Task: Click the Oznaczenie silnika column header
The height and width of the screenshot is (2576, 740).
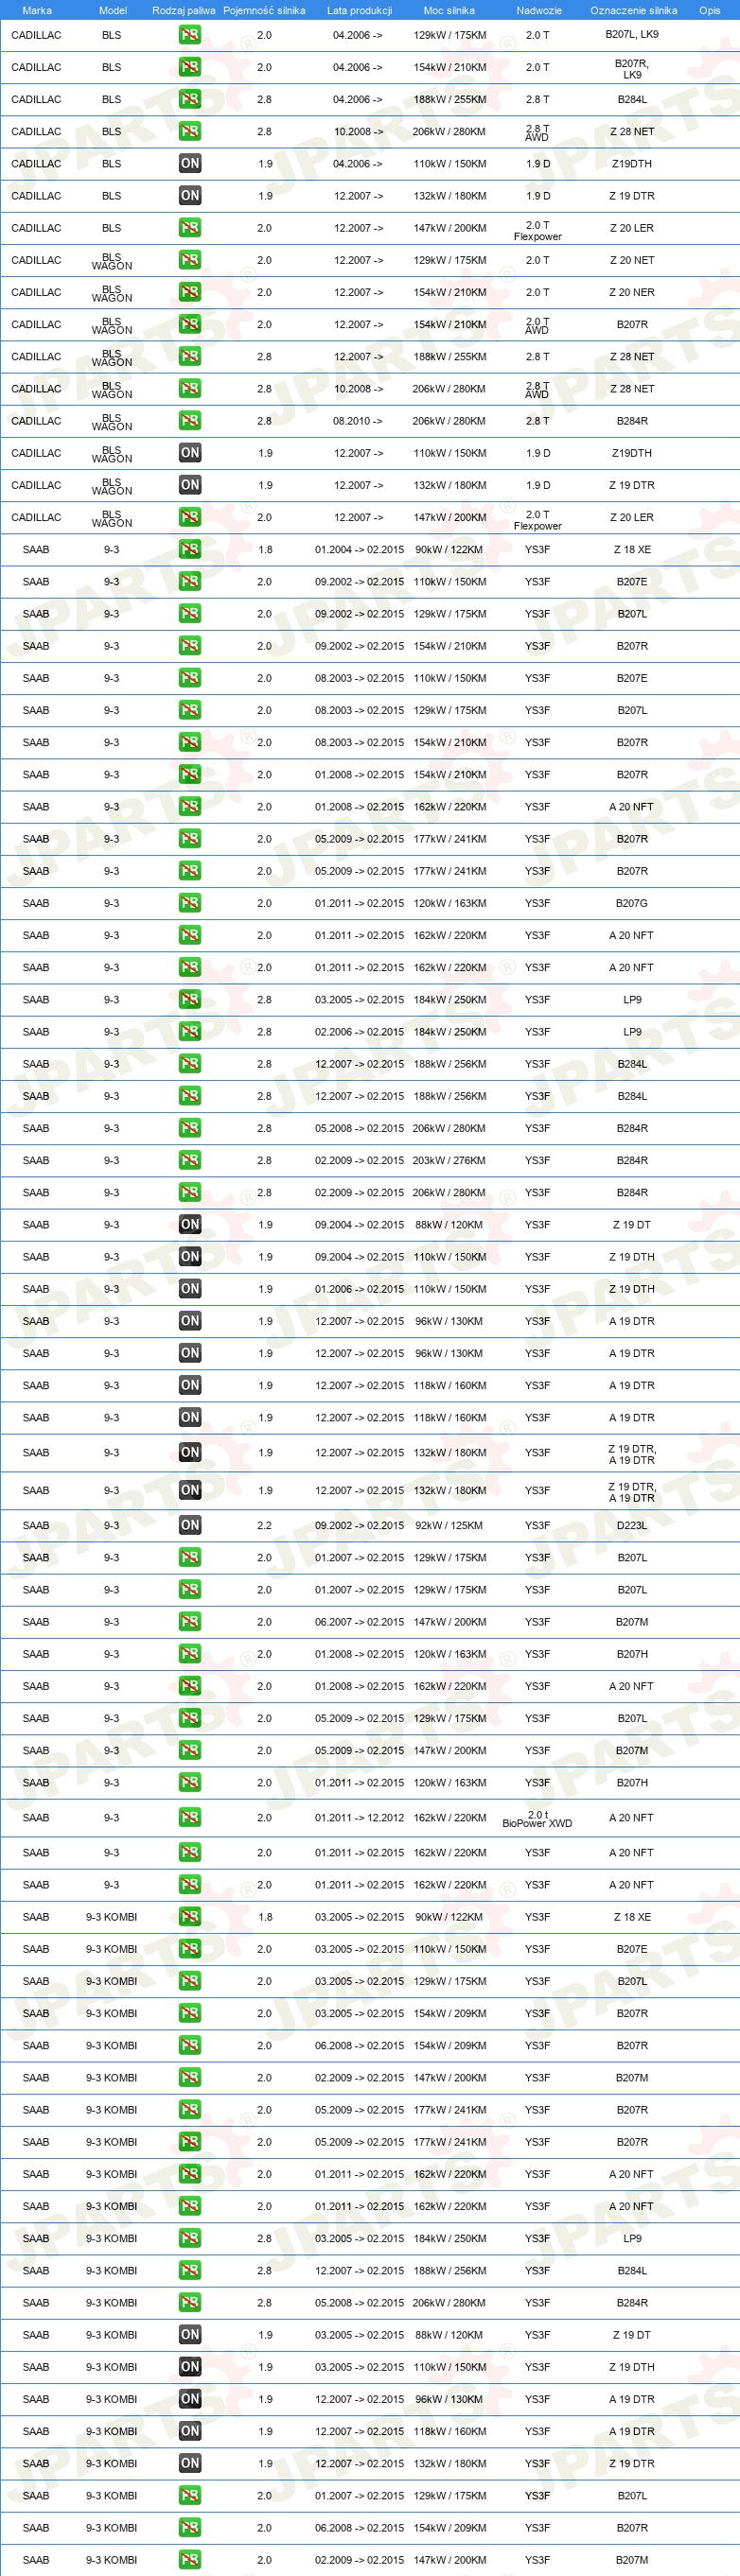Action: (633, 10)
